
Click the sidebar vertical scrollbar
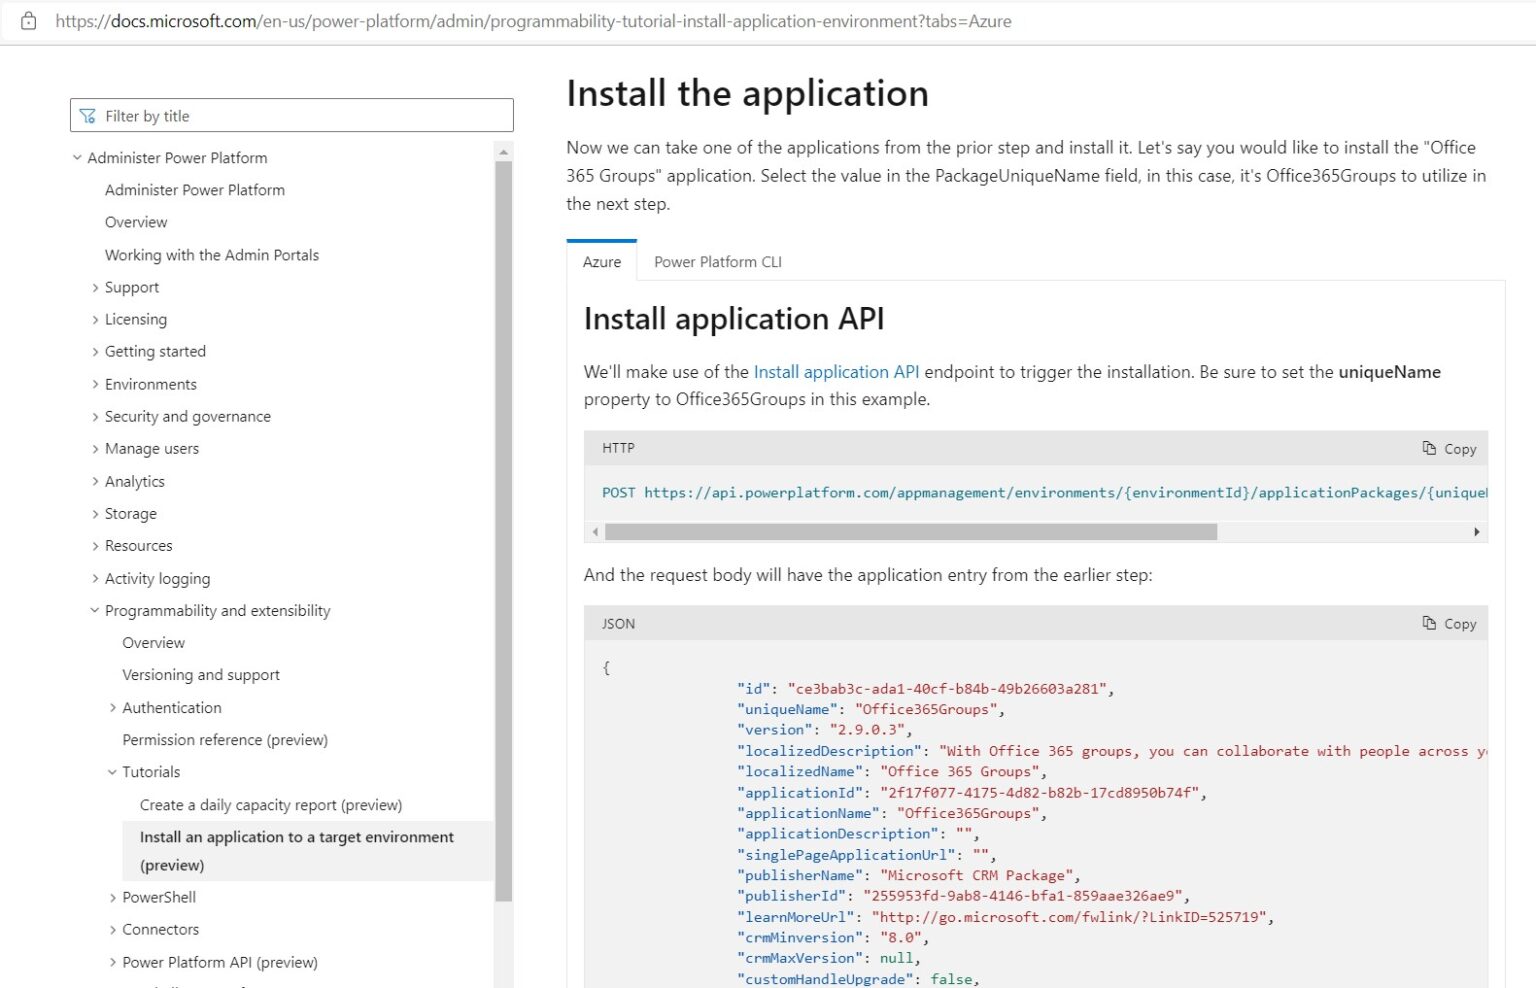tap(504, 500)
